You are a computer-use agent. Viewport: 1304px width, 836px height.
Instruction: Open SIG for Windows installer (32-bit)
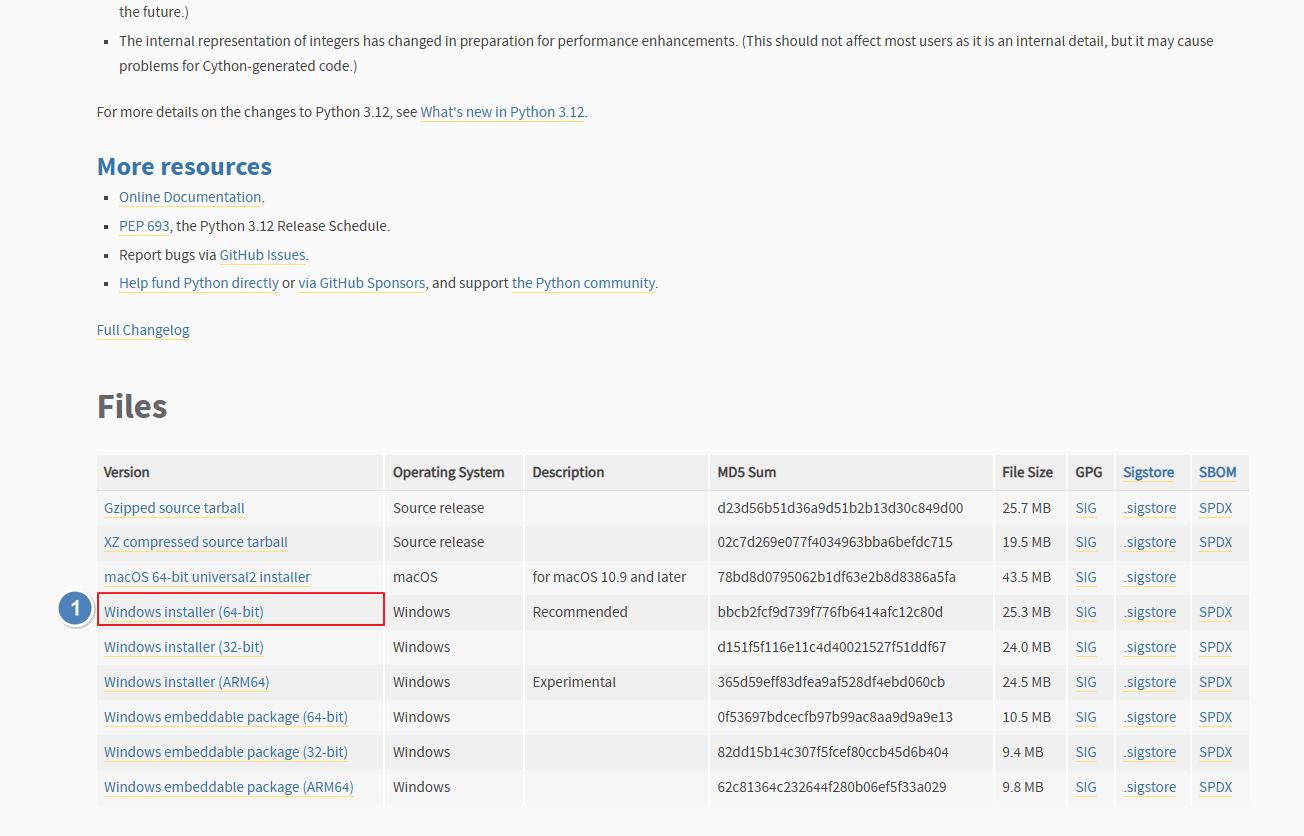point(1086,647)
